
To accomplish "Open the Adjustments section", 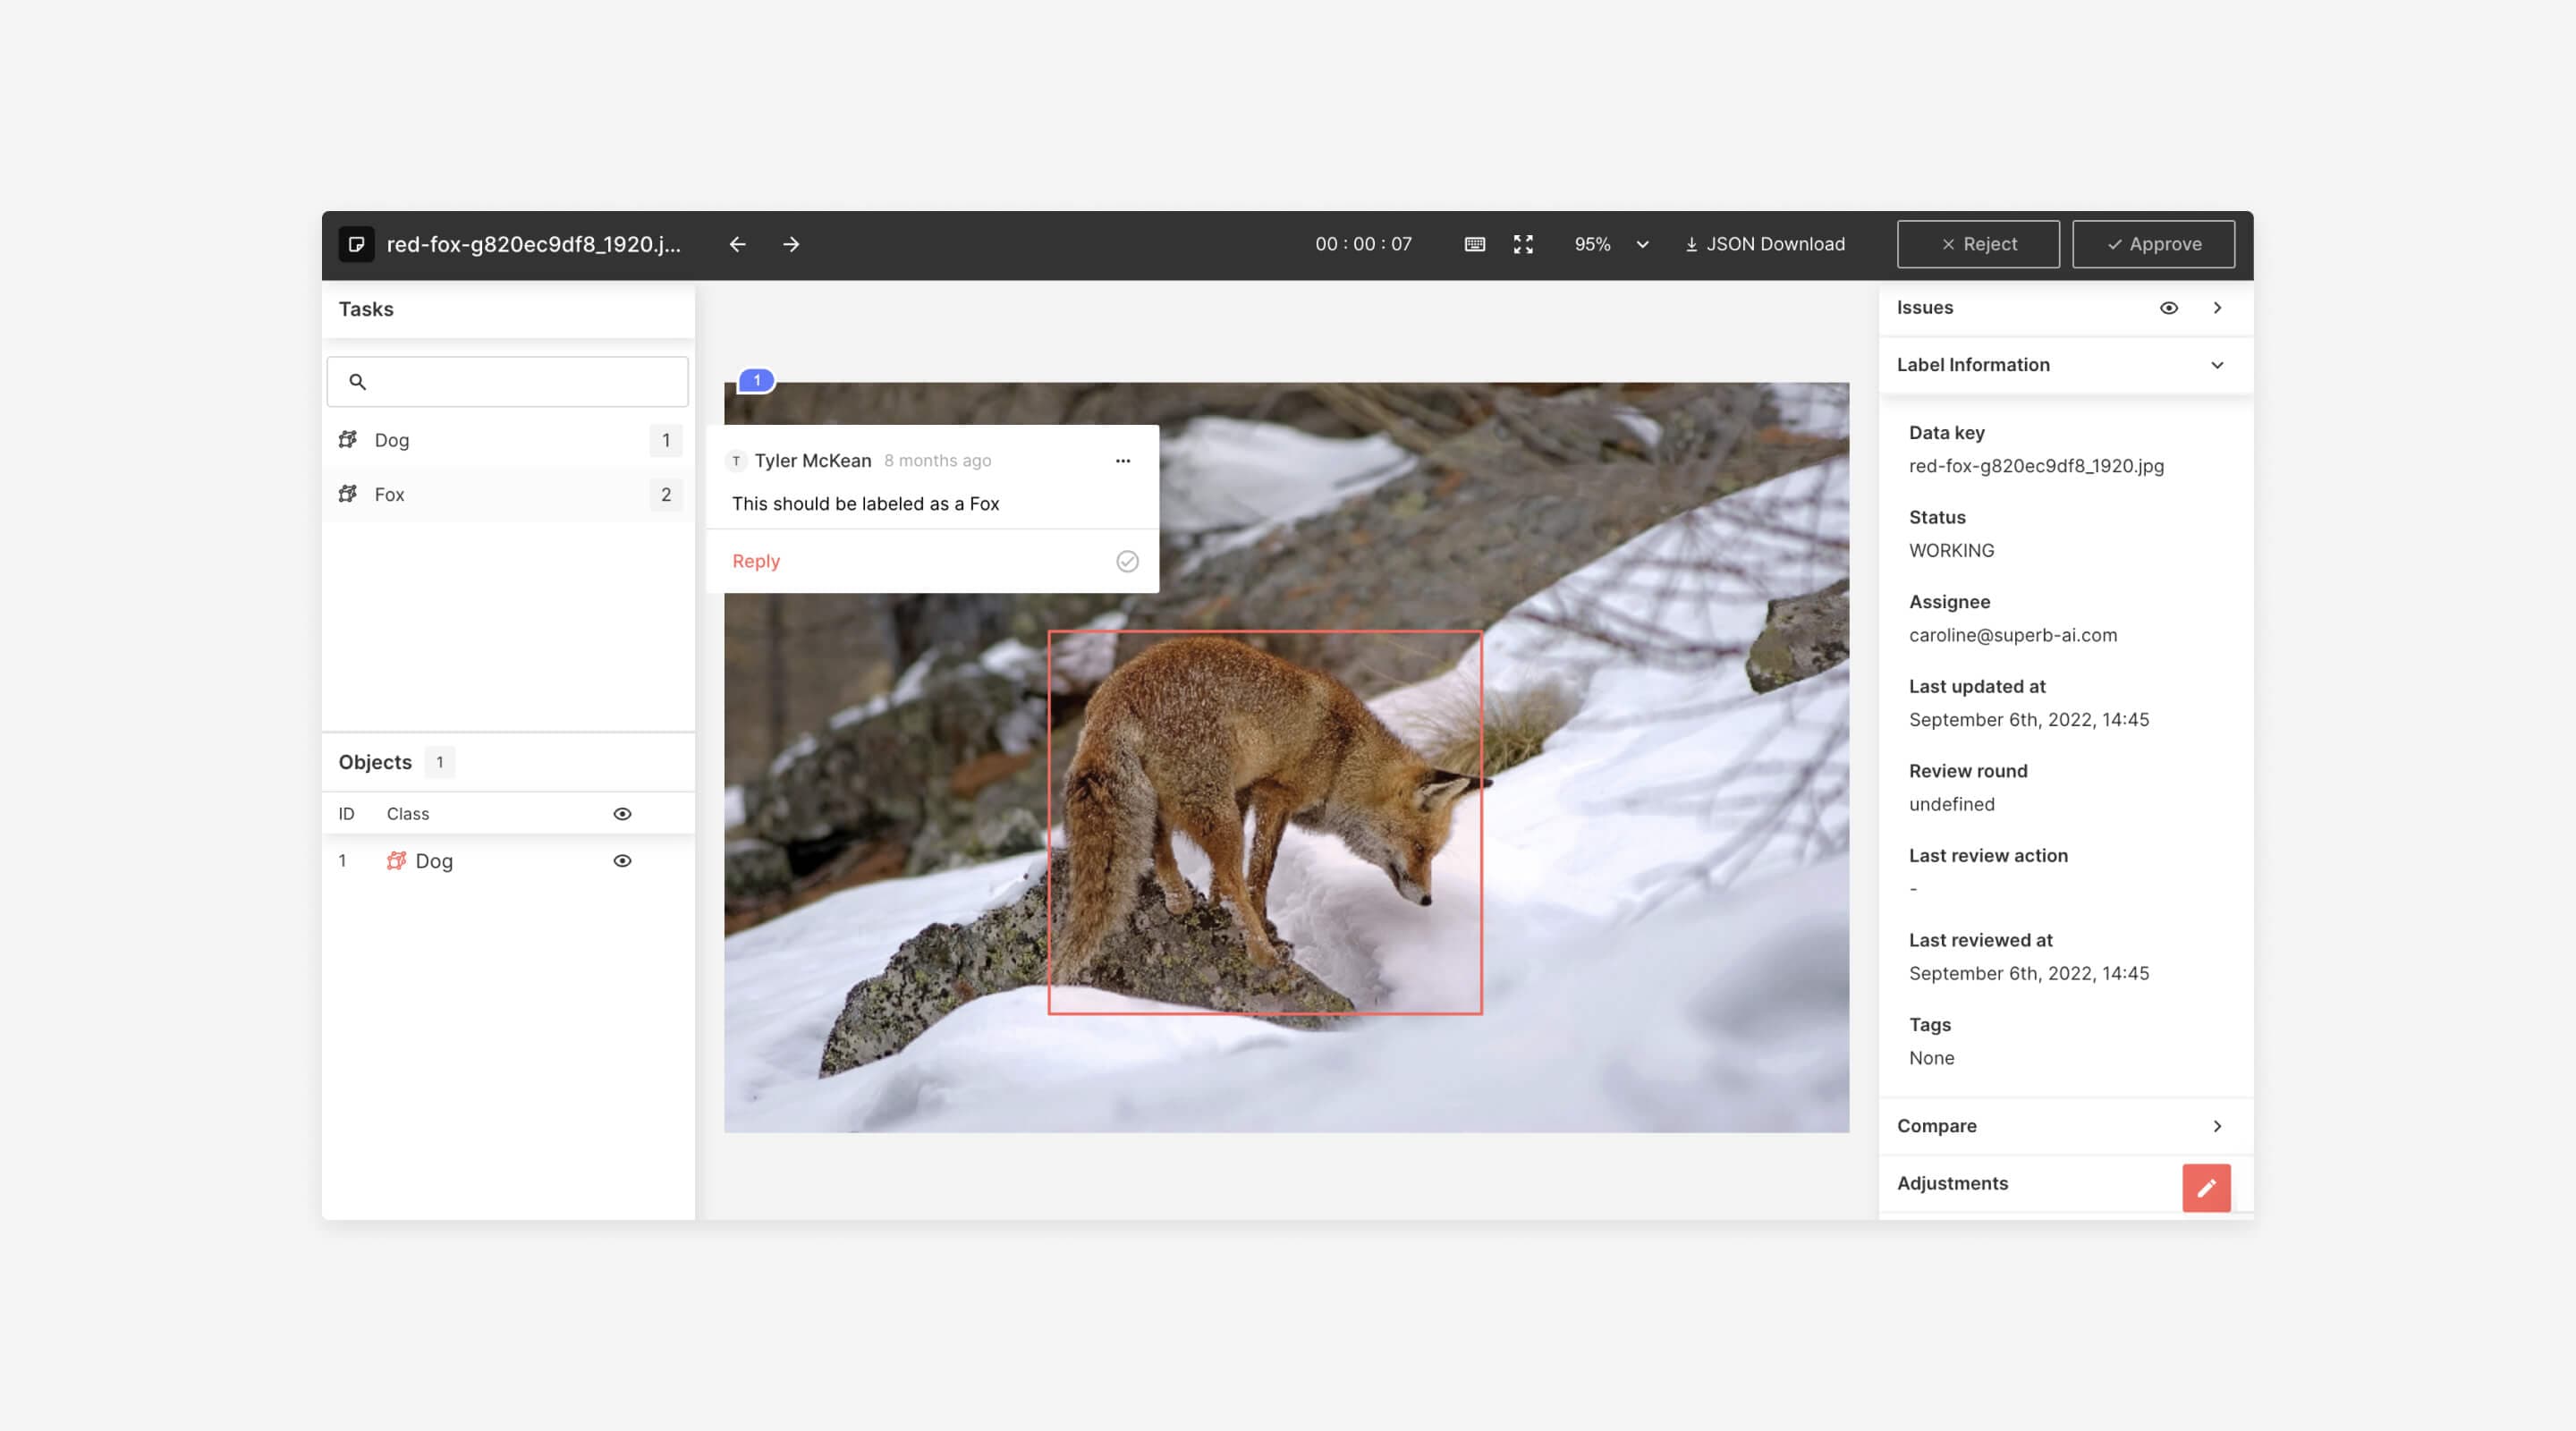I will [x=1952, y=1183].
